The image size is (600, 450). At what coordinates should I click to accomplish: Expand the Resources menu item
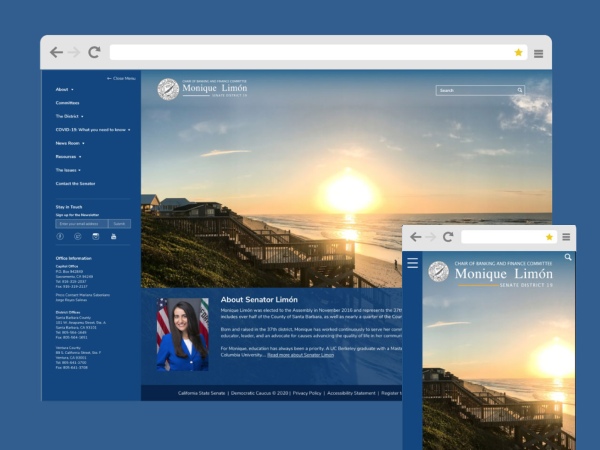click(x=68, y=157)
